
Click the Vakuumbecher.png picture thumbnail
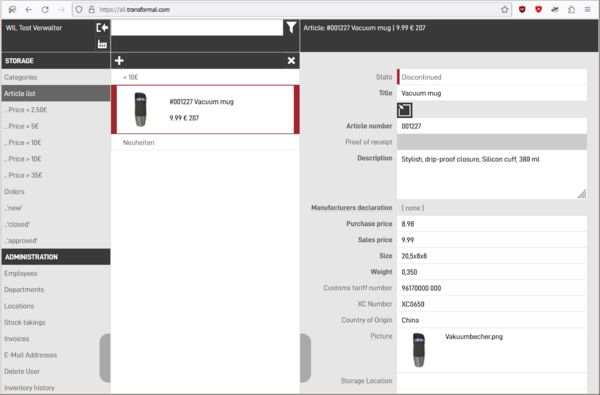419,350
